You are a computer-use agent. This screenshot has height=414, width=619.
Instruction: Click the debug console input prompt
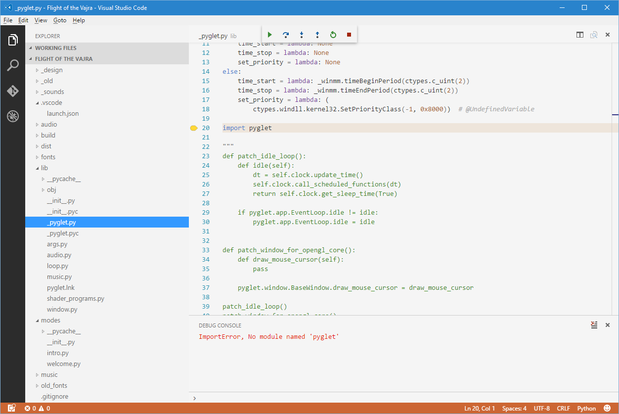(x=403, y=398)
